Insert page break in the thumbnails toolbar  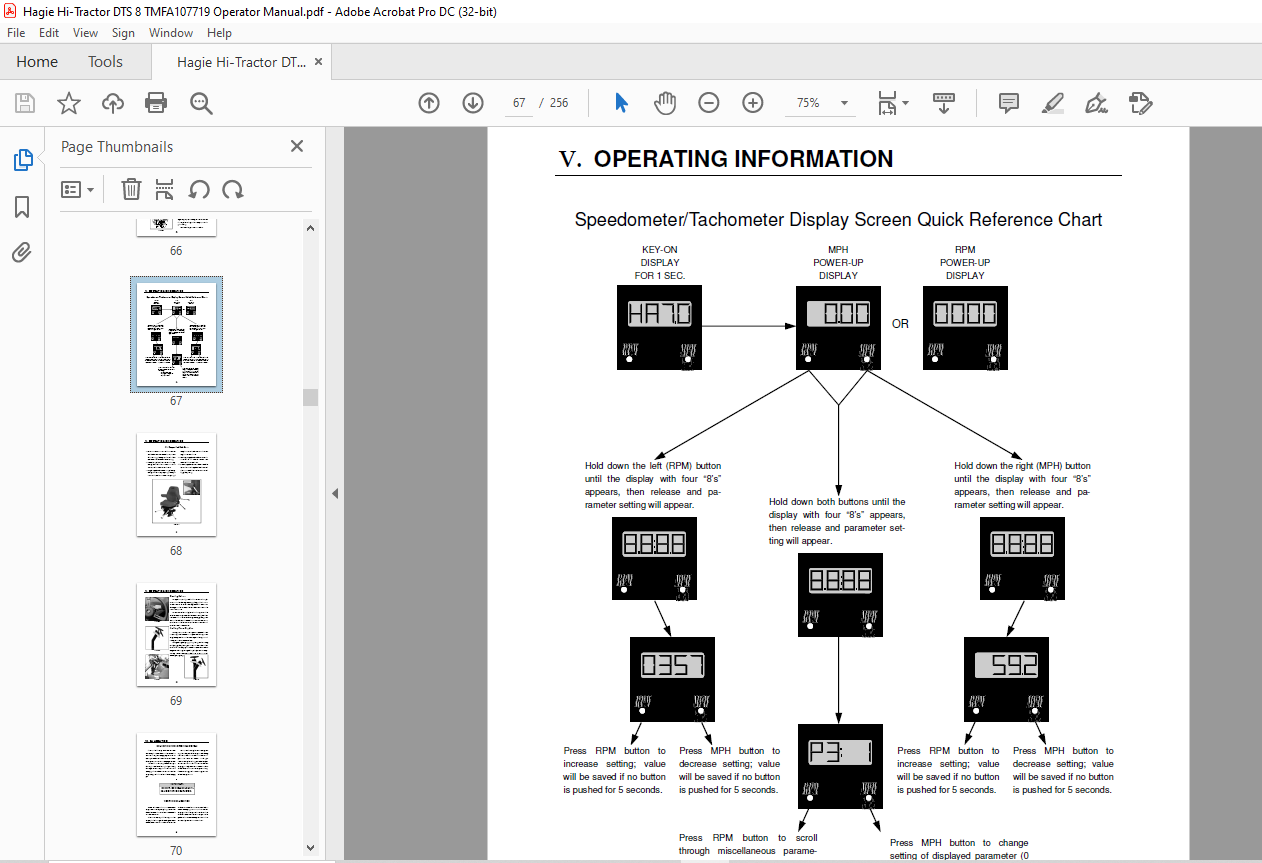(x=165, y=189)
